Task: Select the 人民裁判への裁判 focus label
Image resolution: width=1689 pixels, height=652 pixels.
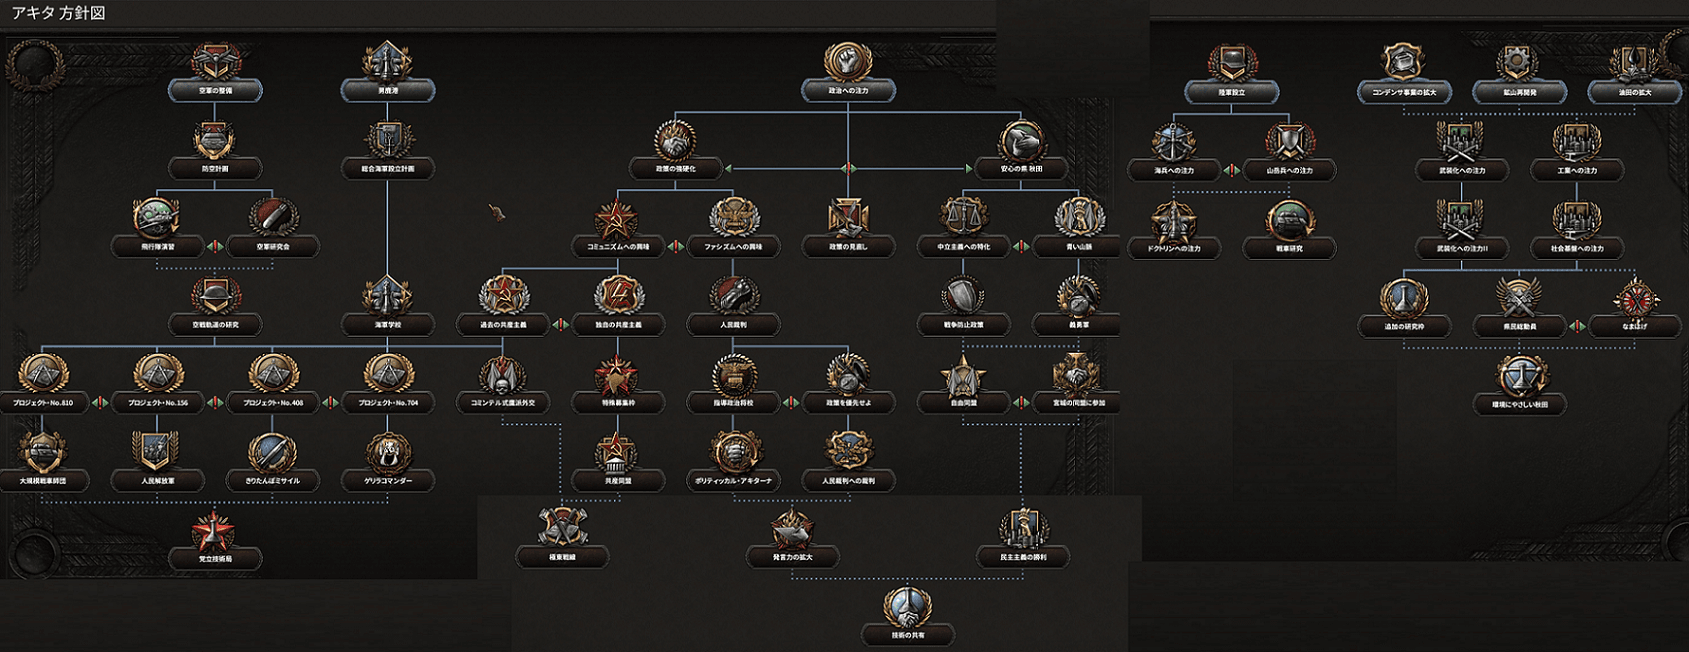Action: (x=848, y=481)
